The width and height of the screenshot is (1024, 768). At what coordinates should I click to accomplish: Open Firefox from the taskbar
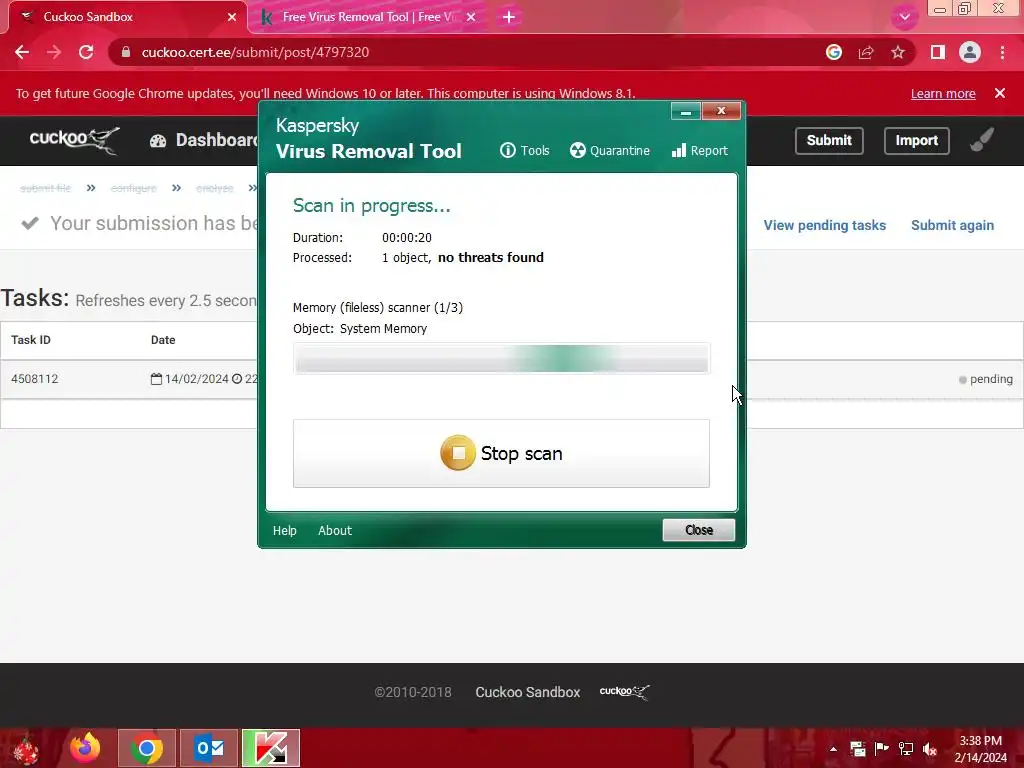click(85, 748)
